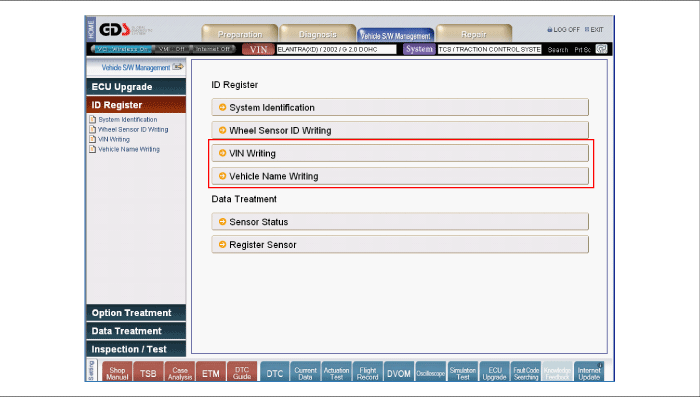Toggle the Internet Off status indicator
This screenshot has height=397, width=700.
[212, 49]
